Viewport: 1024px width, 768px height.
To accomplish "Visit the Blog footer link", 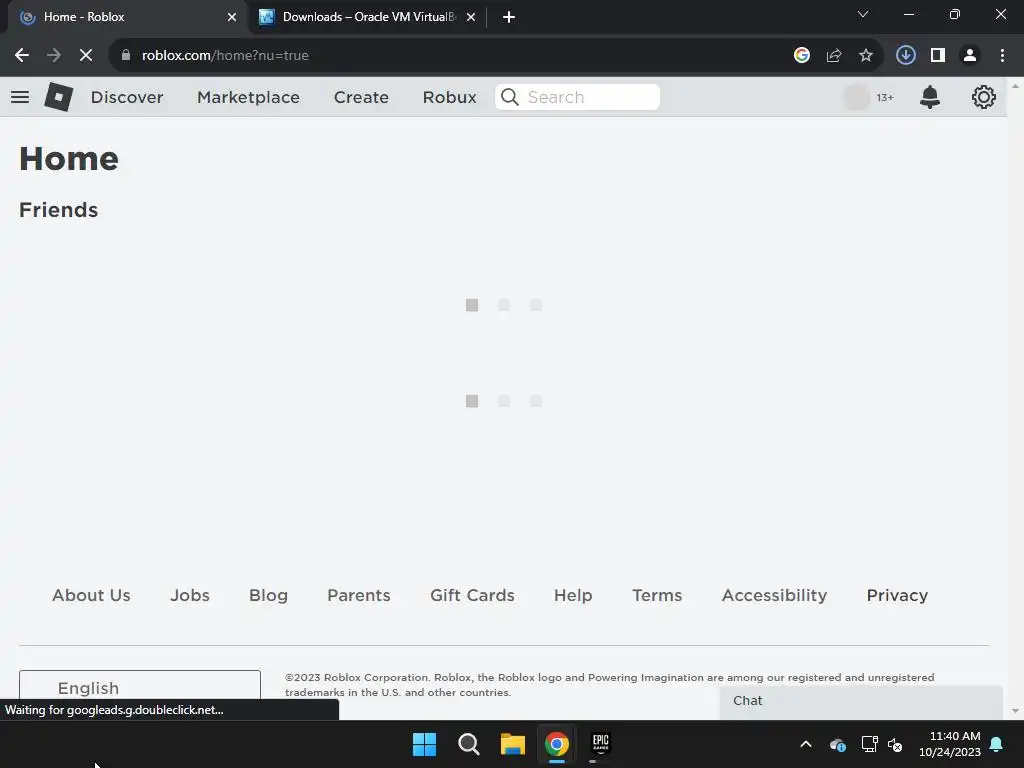I will point(268,595).
